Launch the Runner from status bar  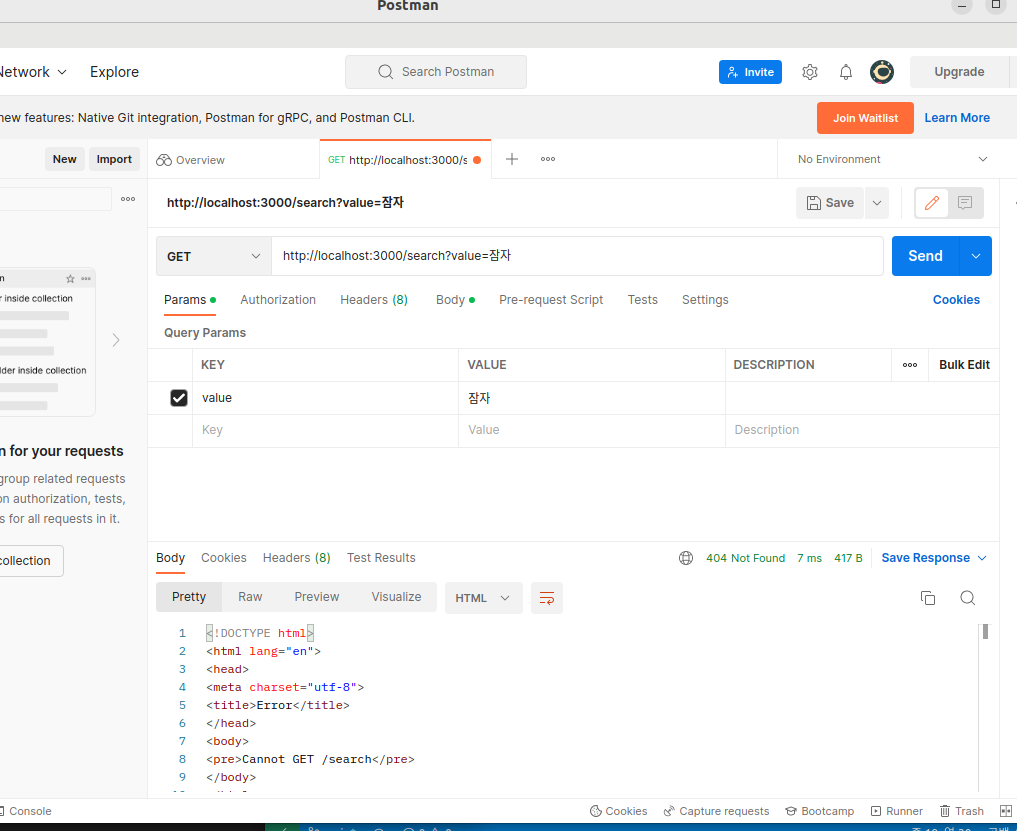[x=896, y=811]
